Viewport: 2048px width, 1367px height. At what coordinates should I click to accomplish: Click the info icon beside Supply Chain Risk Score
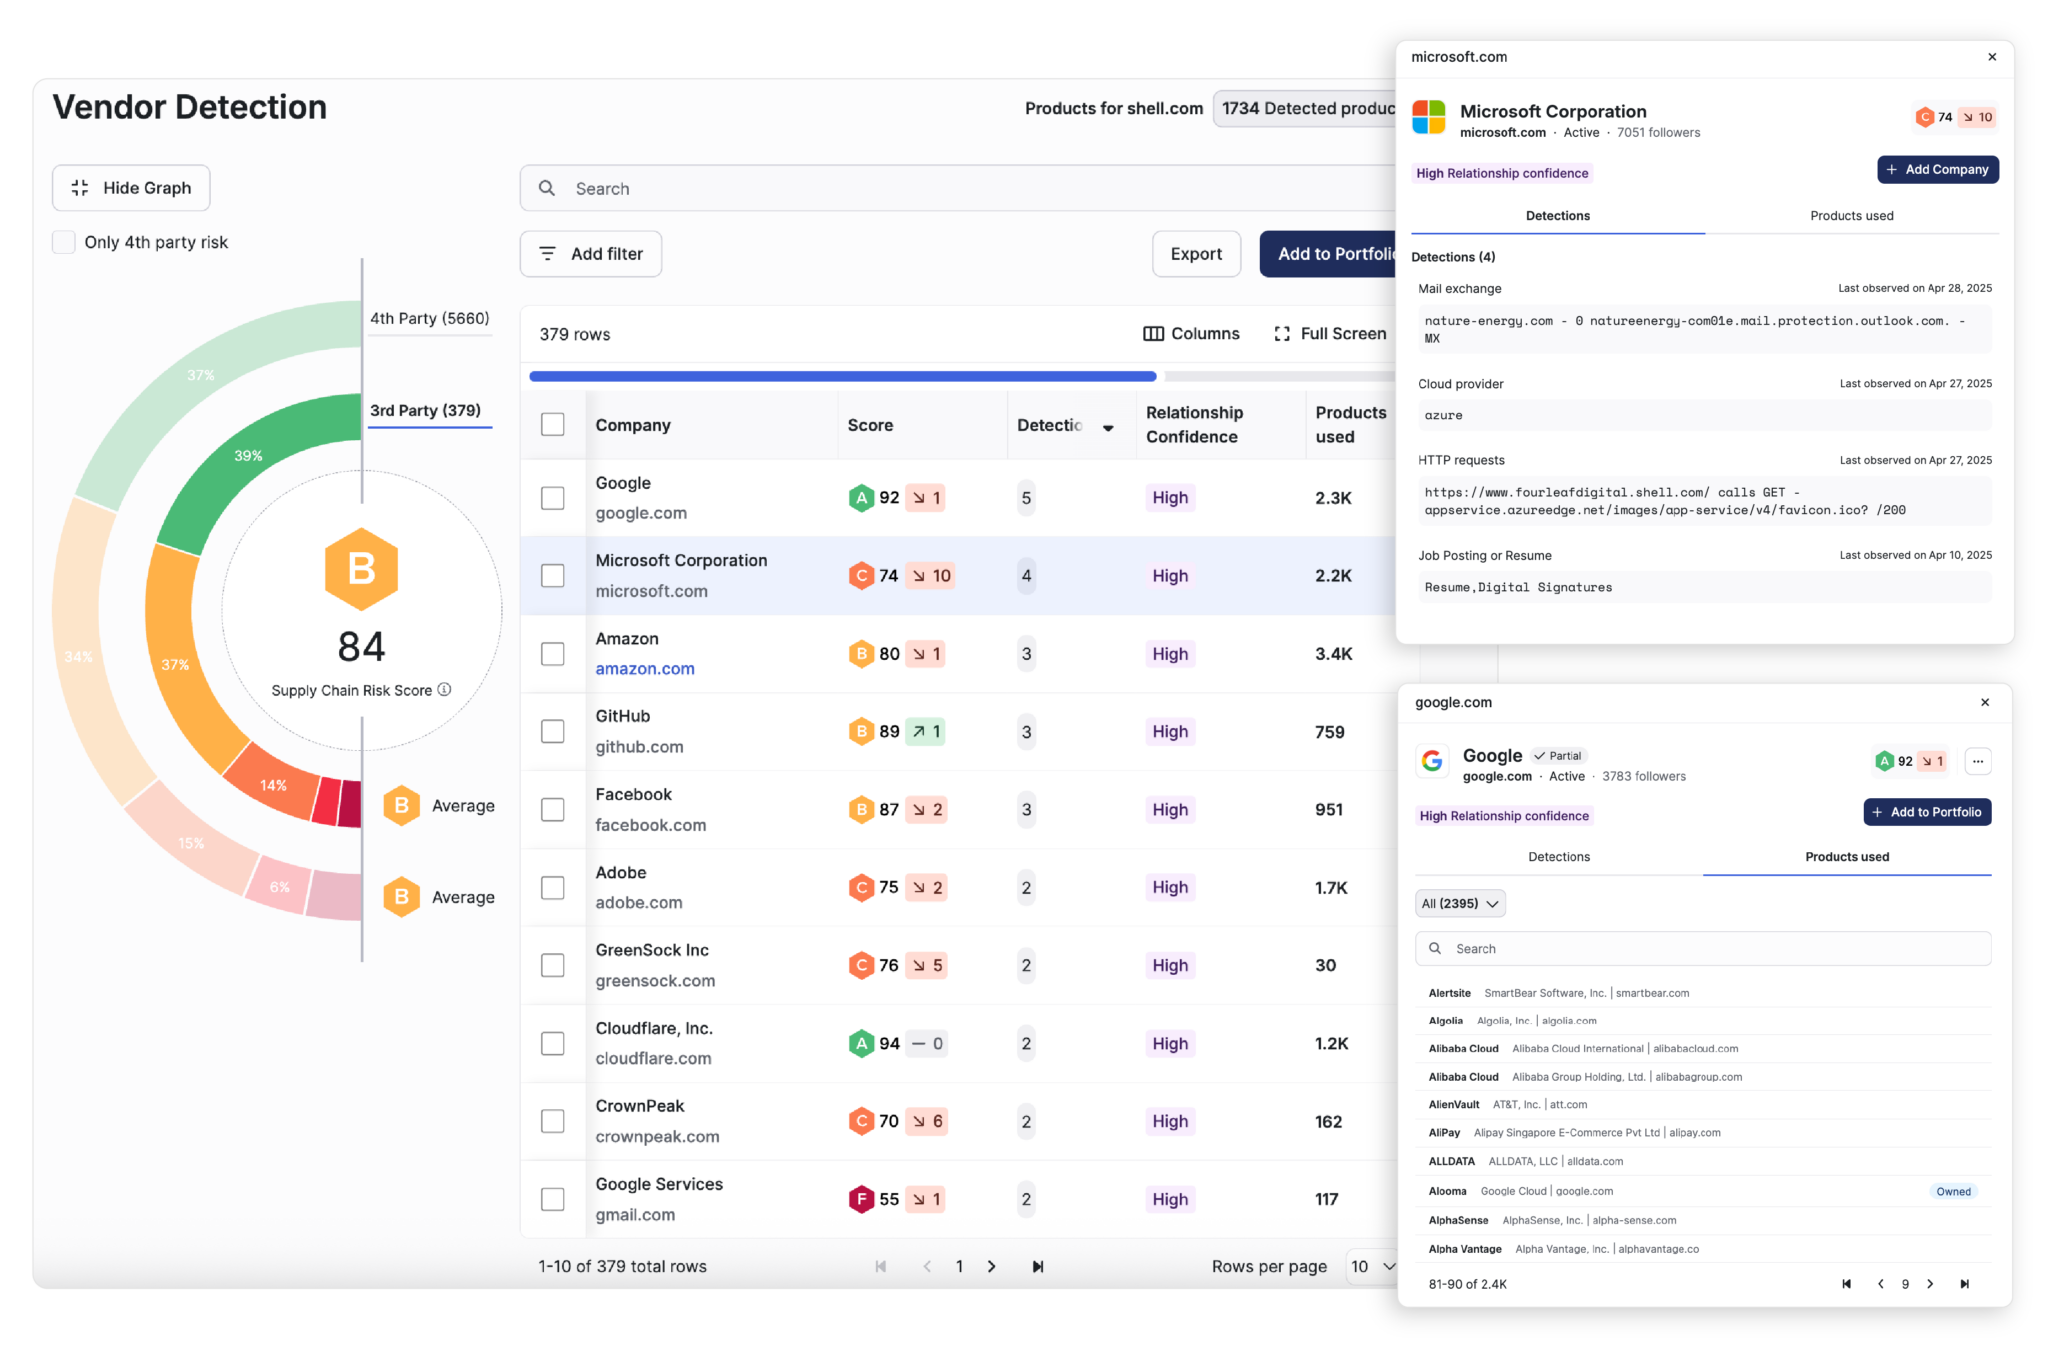click(443, 689)
